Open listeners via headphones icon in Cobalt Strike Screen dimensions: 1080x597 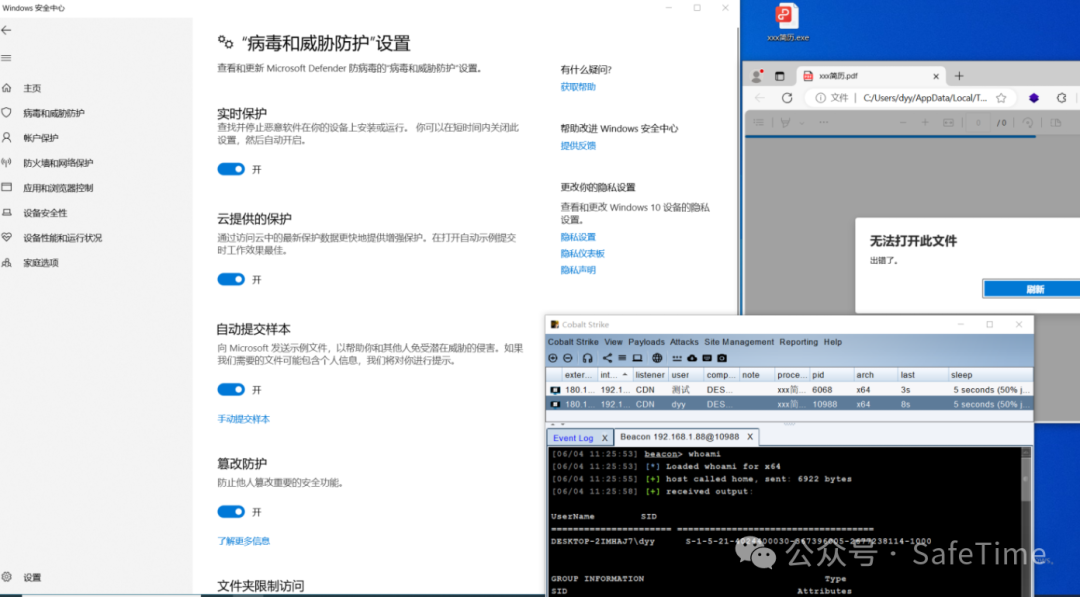click(588, 358)
